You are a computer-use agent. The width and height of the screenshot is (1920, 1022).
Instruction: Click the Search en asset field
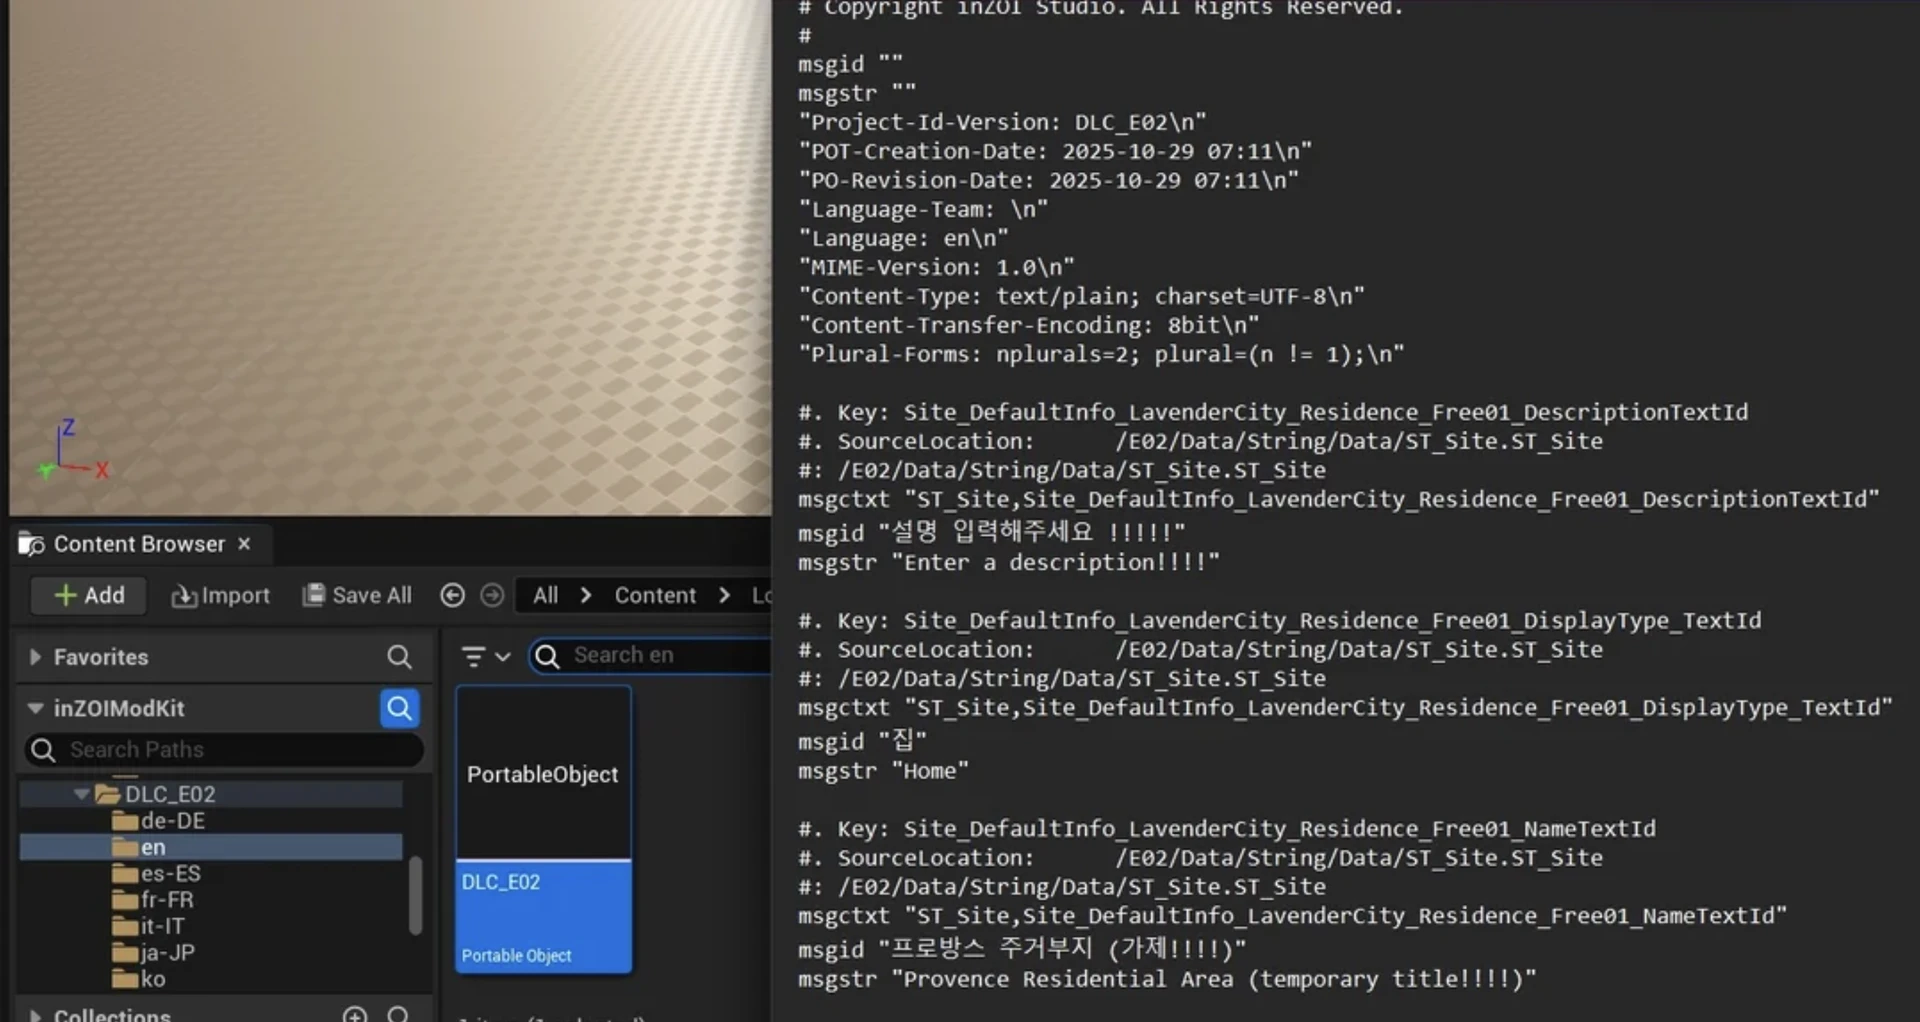pos(650,655)
